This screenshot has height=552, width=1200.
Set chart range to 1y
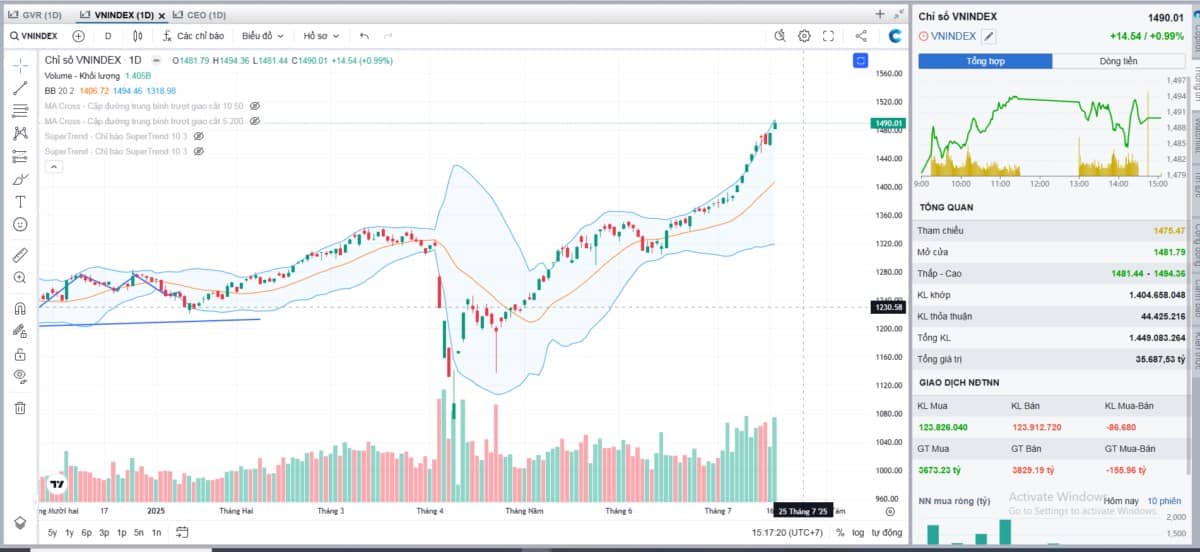click(x=69, y=532)
